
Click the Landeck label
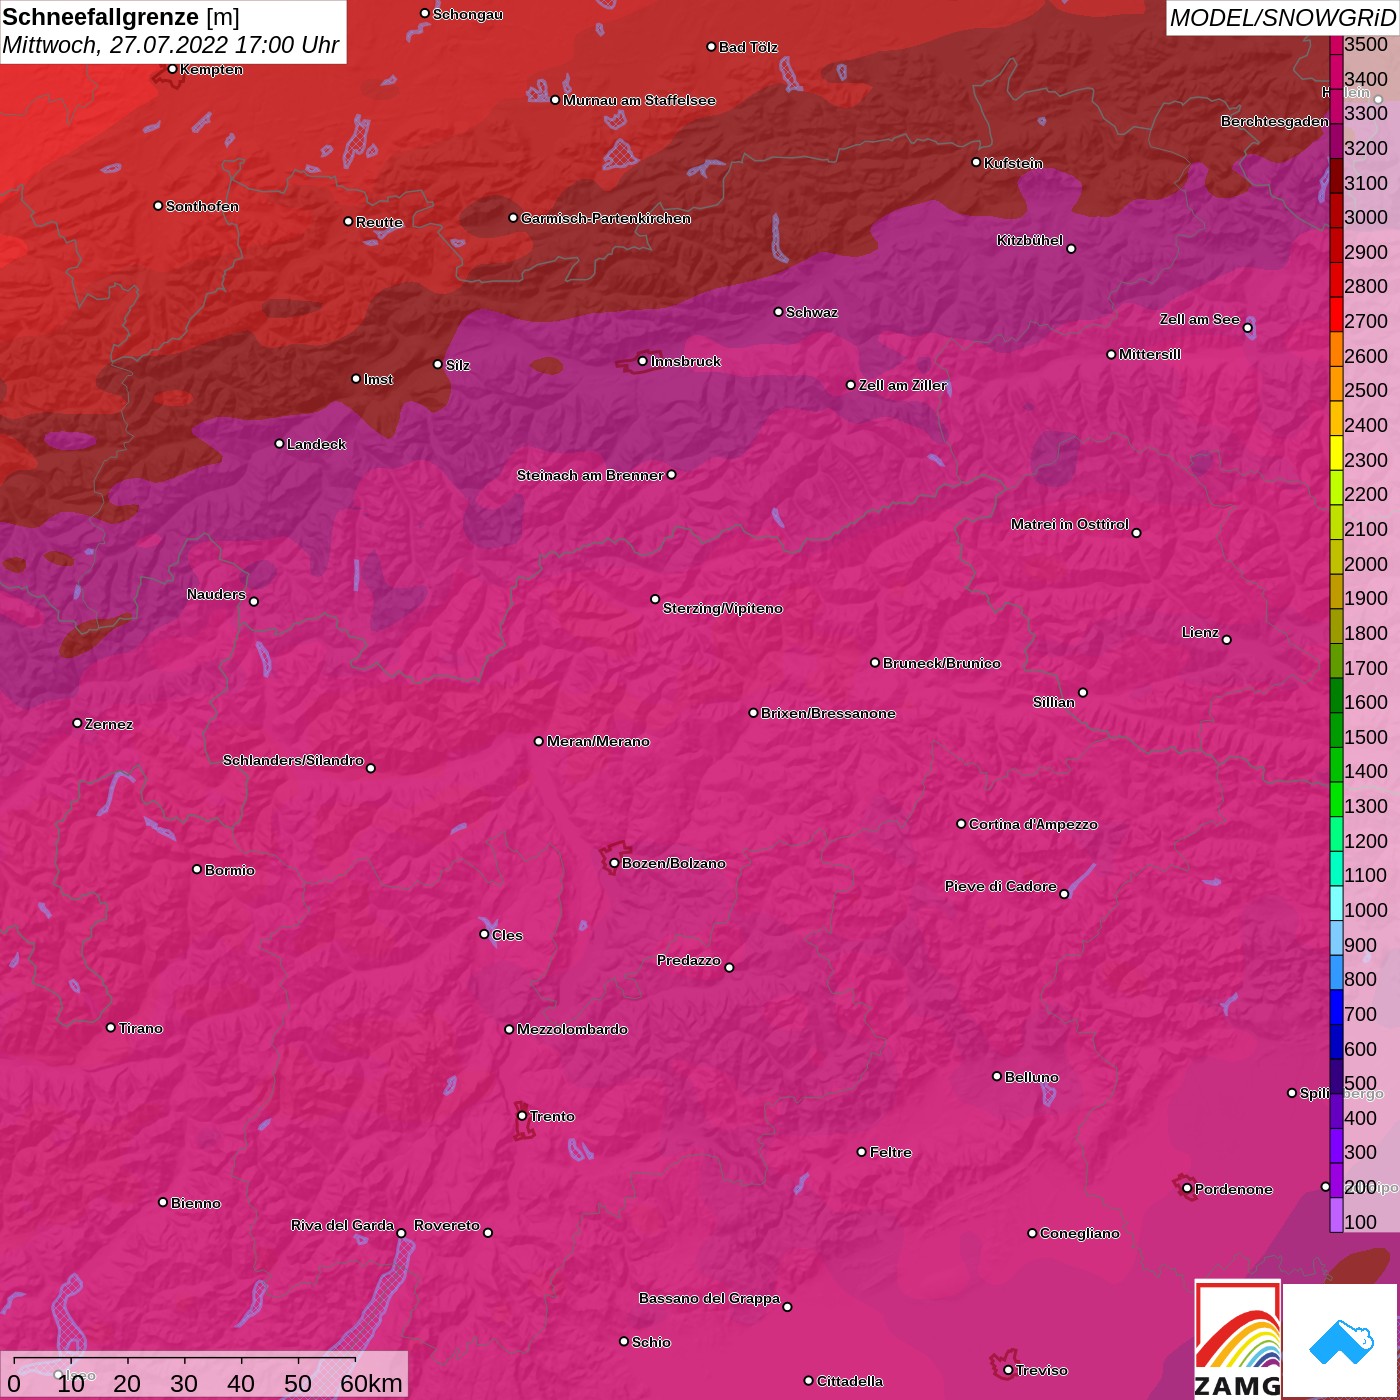click(316, 444)
